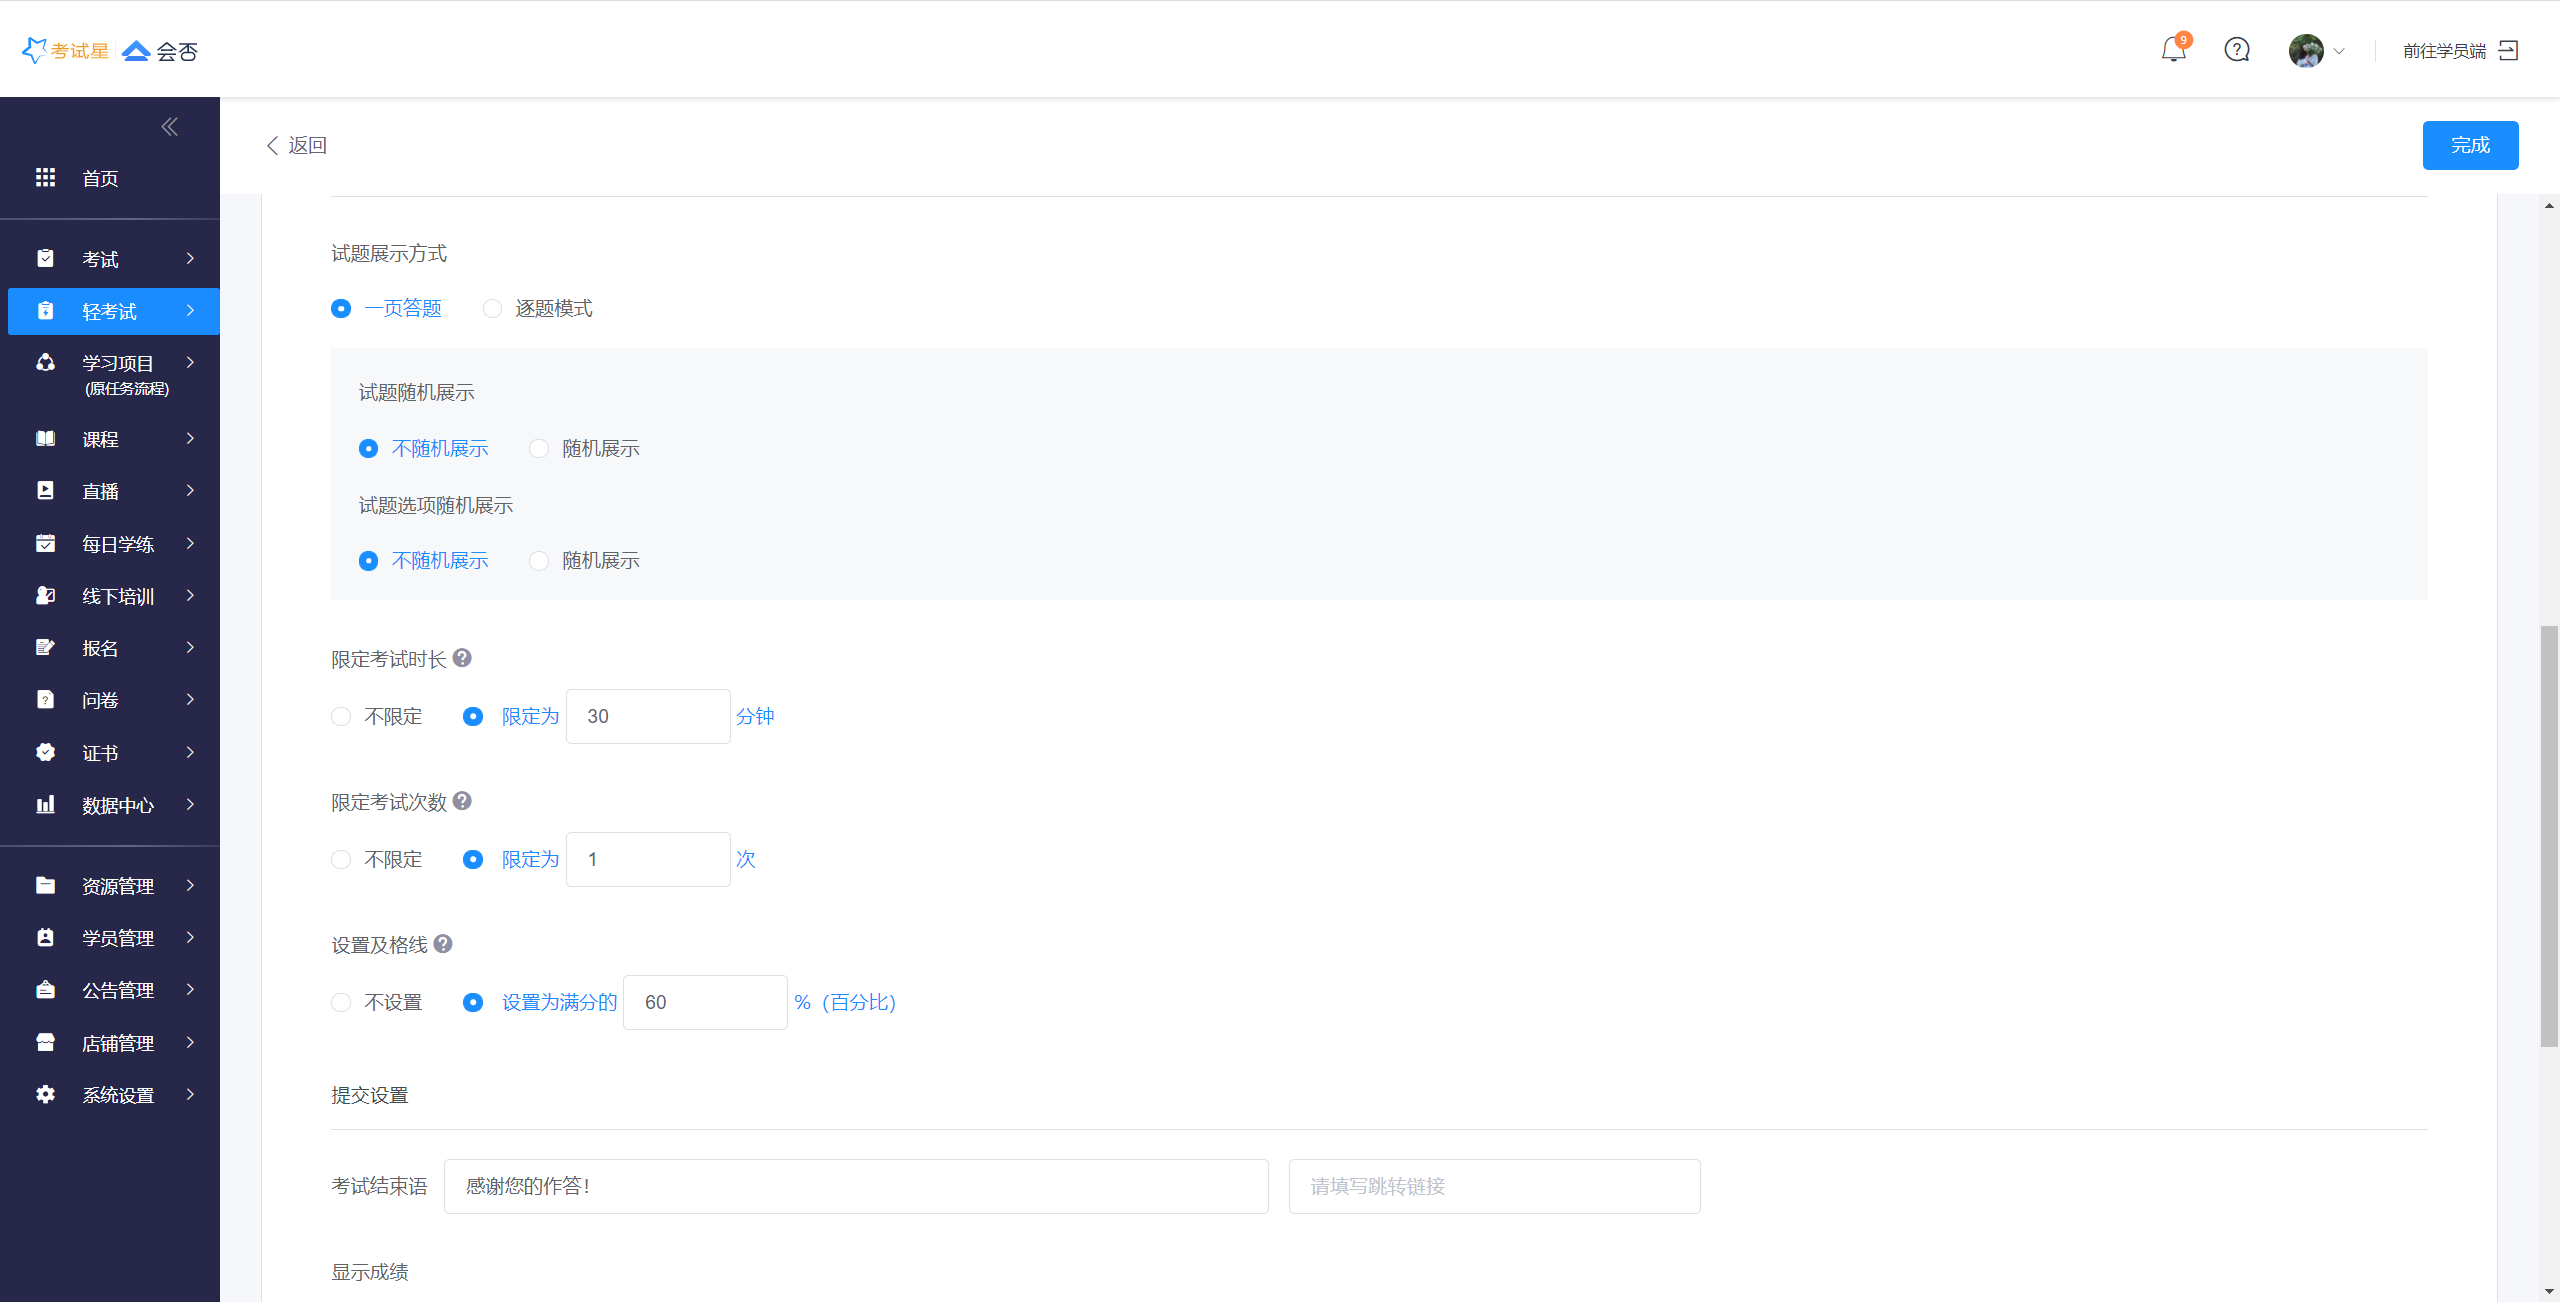Click help icon beside 限定考试次数

pyautogui.click(x=462, y=801)
